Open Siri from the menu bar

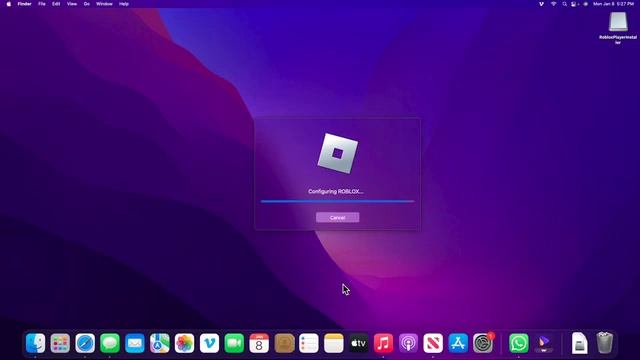tap(586, 4)
